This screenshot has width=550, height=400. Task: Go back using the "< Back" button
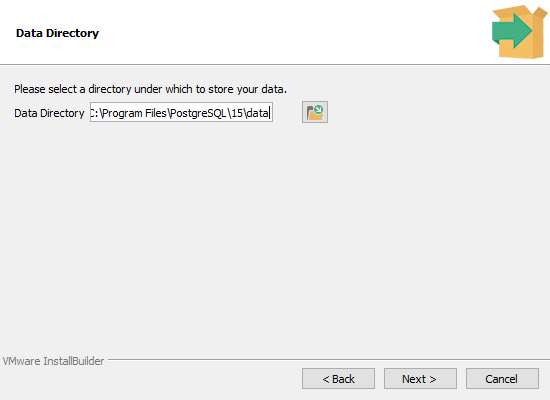(x=338, y=379)
